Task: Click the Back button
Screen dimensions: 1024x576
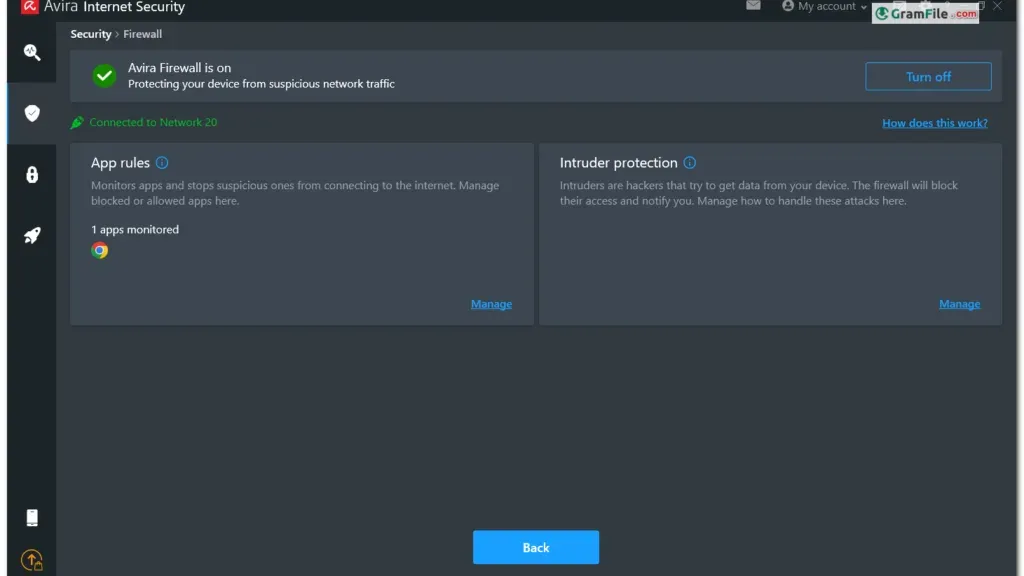Action: 536,547
